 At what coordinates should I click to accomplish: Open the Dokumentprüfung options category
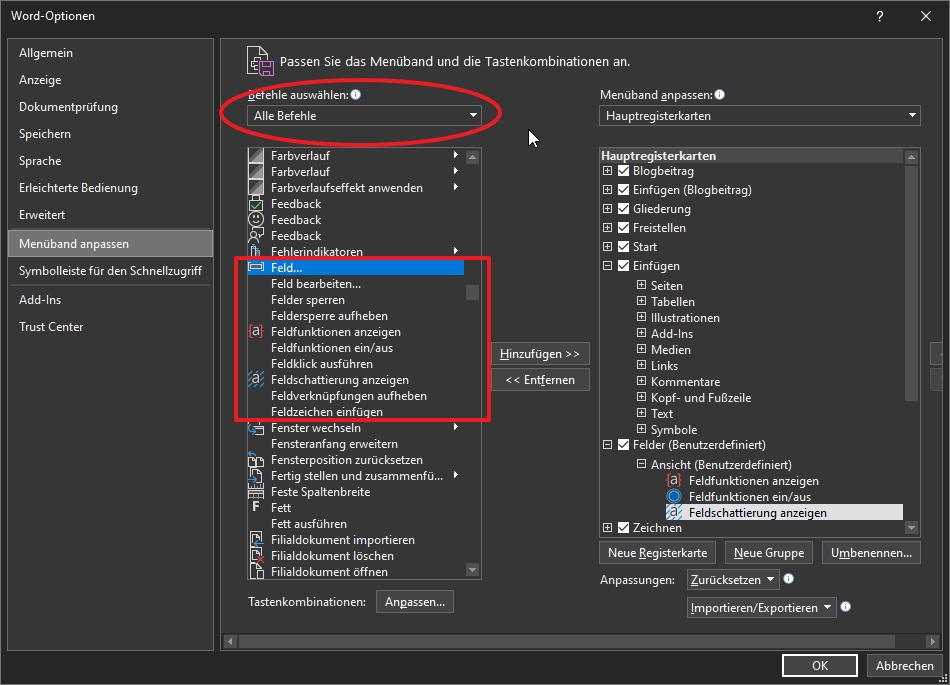pyautogui.click(x=110, y=107)
